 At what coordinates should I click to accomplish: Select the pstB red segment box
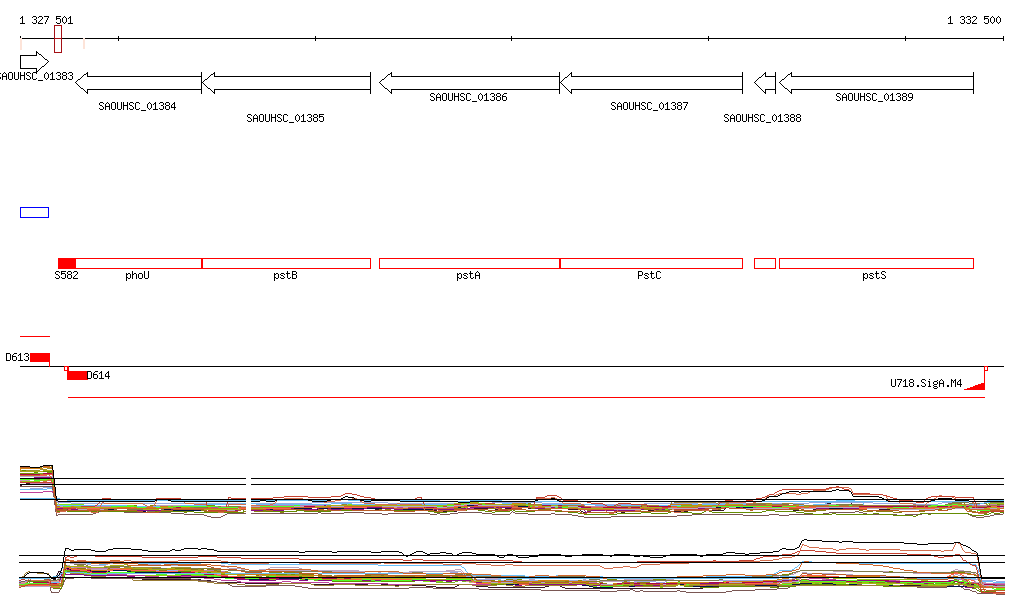[287, 264]
